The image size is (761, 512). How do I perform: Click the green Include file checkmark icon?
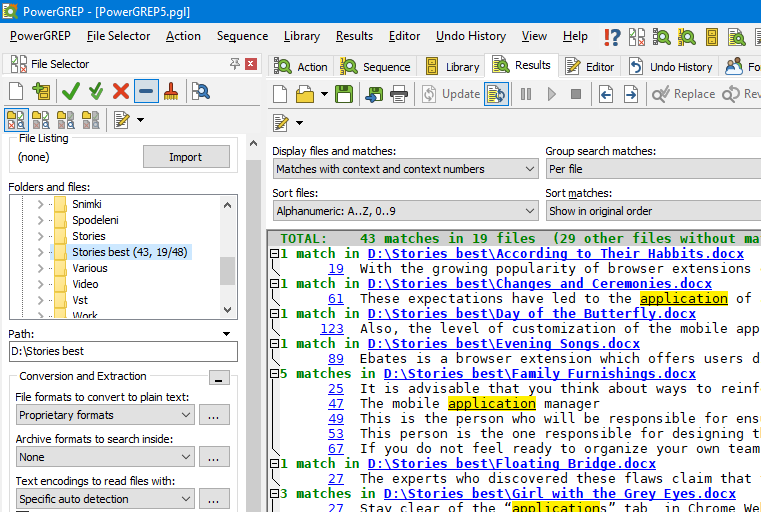pyautogui.click(x=71, y=91)
